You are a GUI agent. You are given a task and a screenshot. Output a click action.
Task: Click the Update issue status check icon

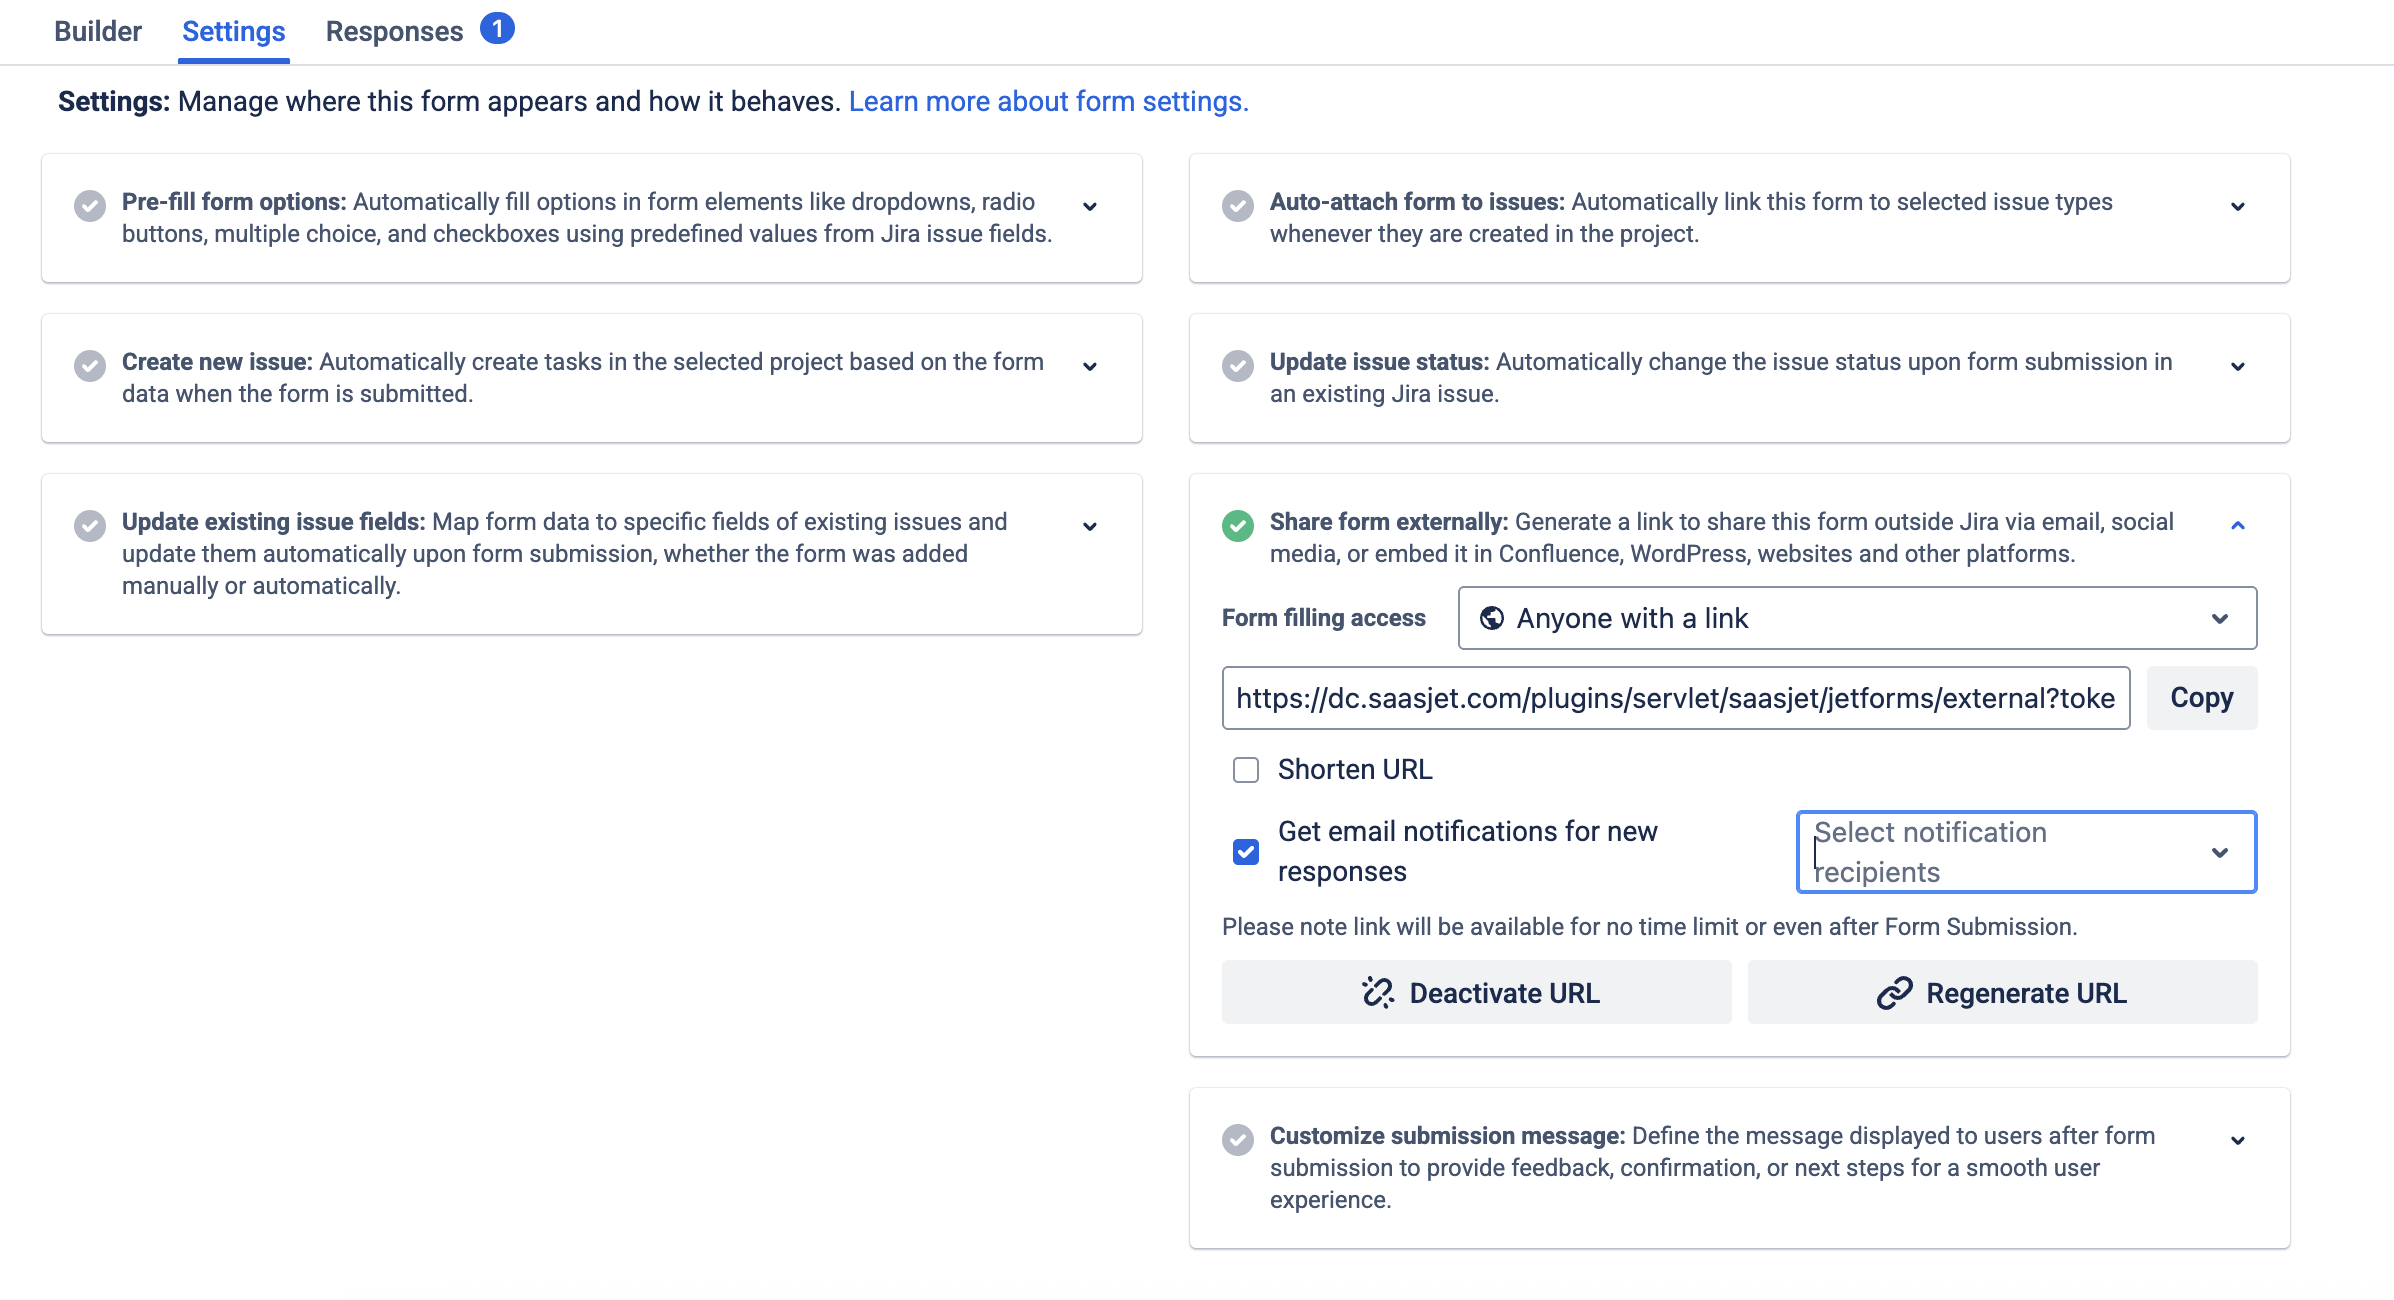pos(1238,366)
